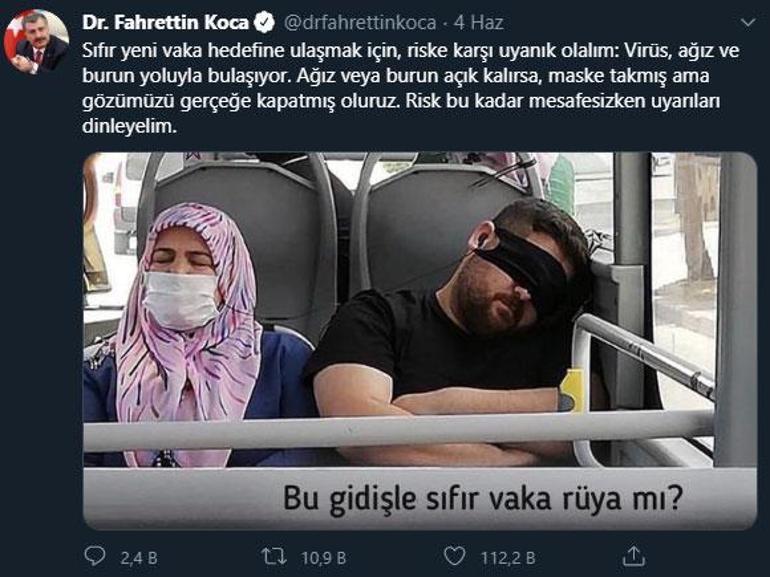This screenshot has width=770, height=577.
Task: Open Dr. Fahrettin Koca profile name
Action: (165, 23)
